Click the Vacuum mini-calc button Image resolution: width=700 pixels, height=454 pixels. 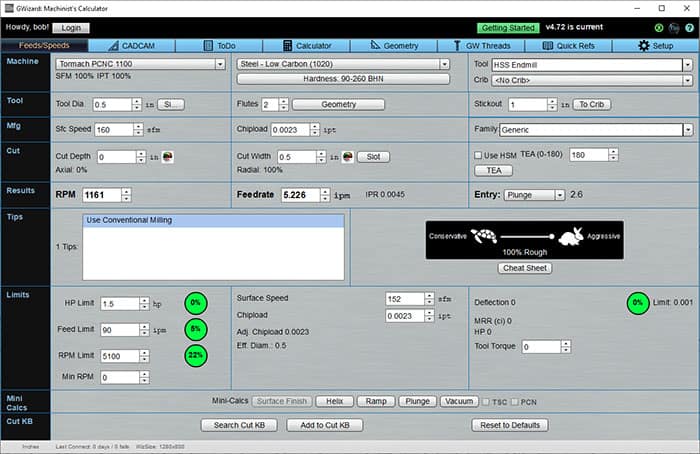click(x=459, y=401)
